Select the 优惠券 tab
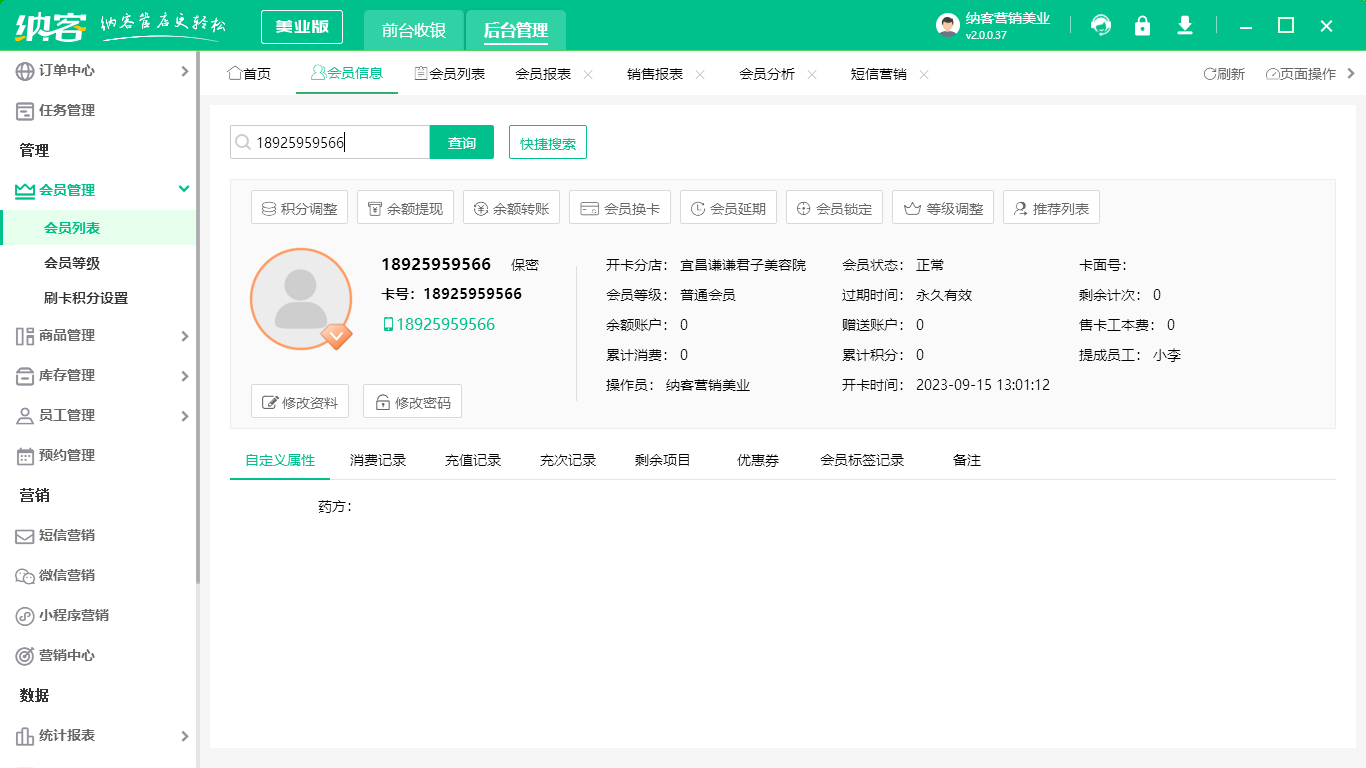 758,460
